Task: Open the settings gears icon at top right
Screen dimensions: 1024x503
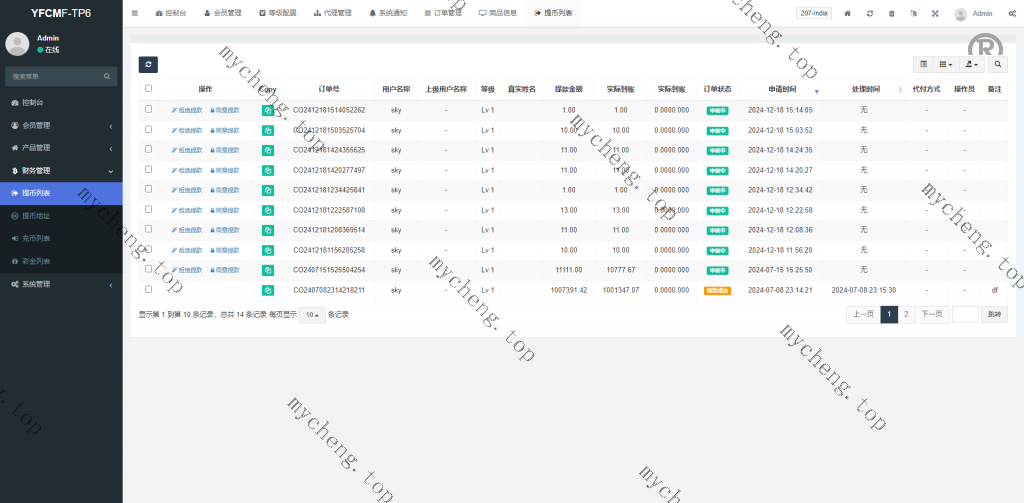Action: point(1011,14)
